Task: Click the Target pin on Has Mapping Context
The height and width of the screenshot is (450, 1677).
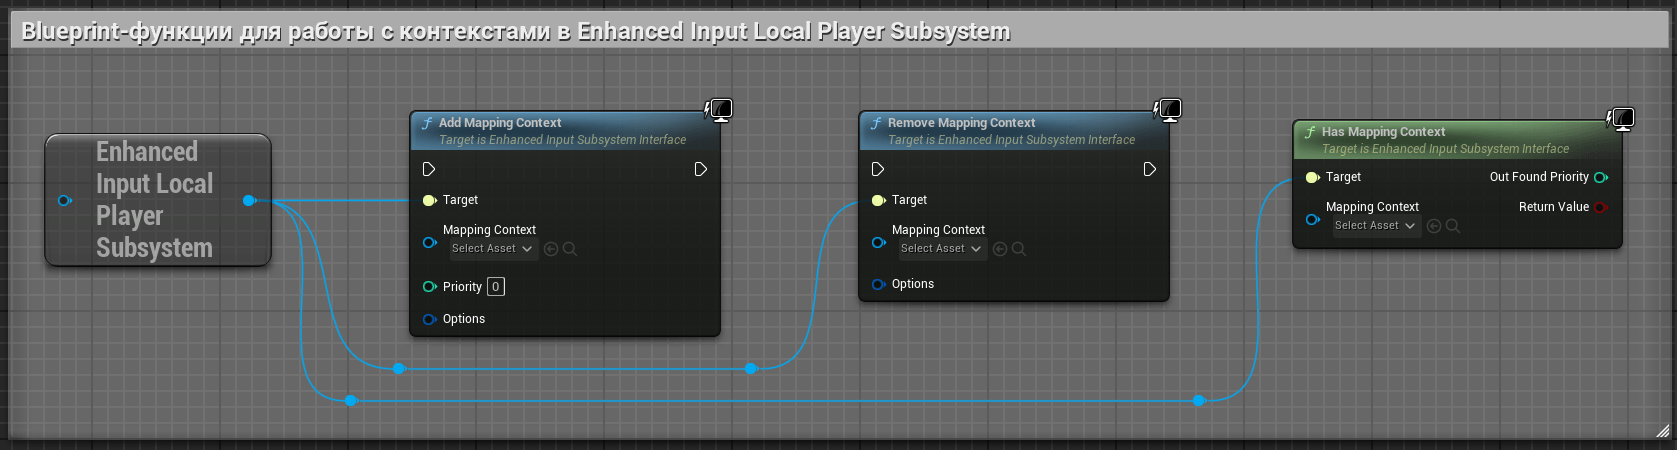Action: tap(1312, 177)
